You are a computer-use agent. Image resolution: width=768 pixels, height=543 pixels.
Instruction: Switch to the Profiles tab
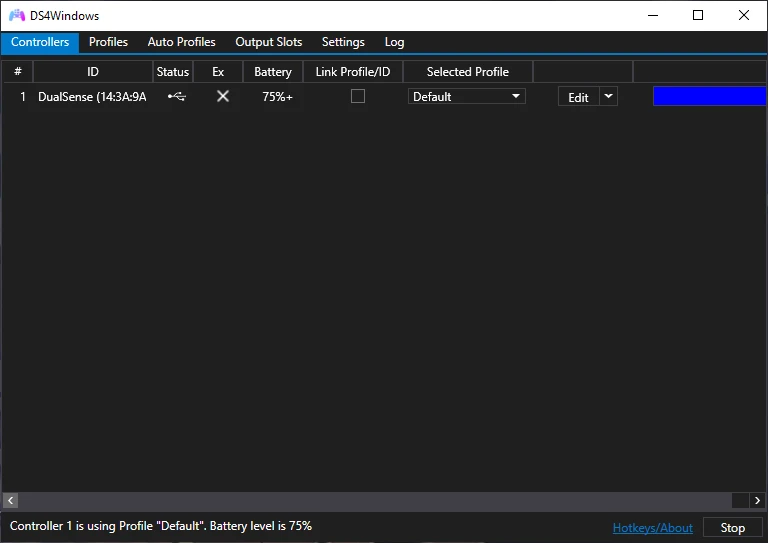click(108, 42)
